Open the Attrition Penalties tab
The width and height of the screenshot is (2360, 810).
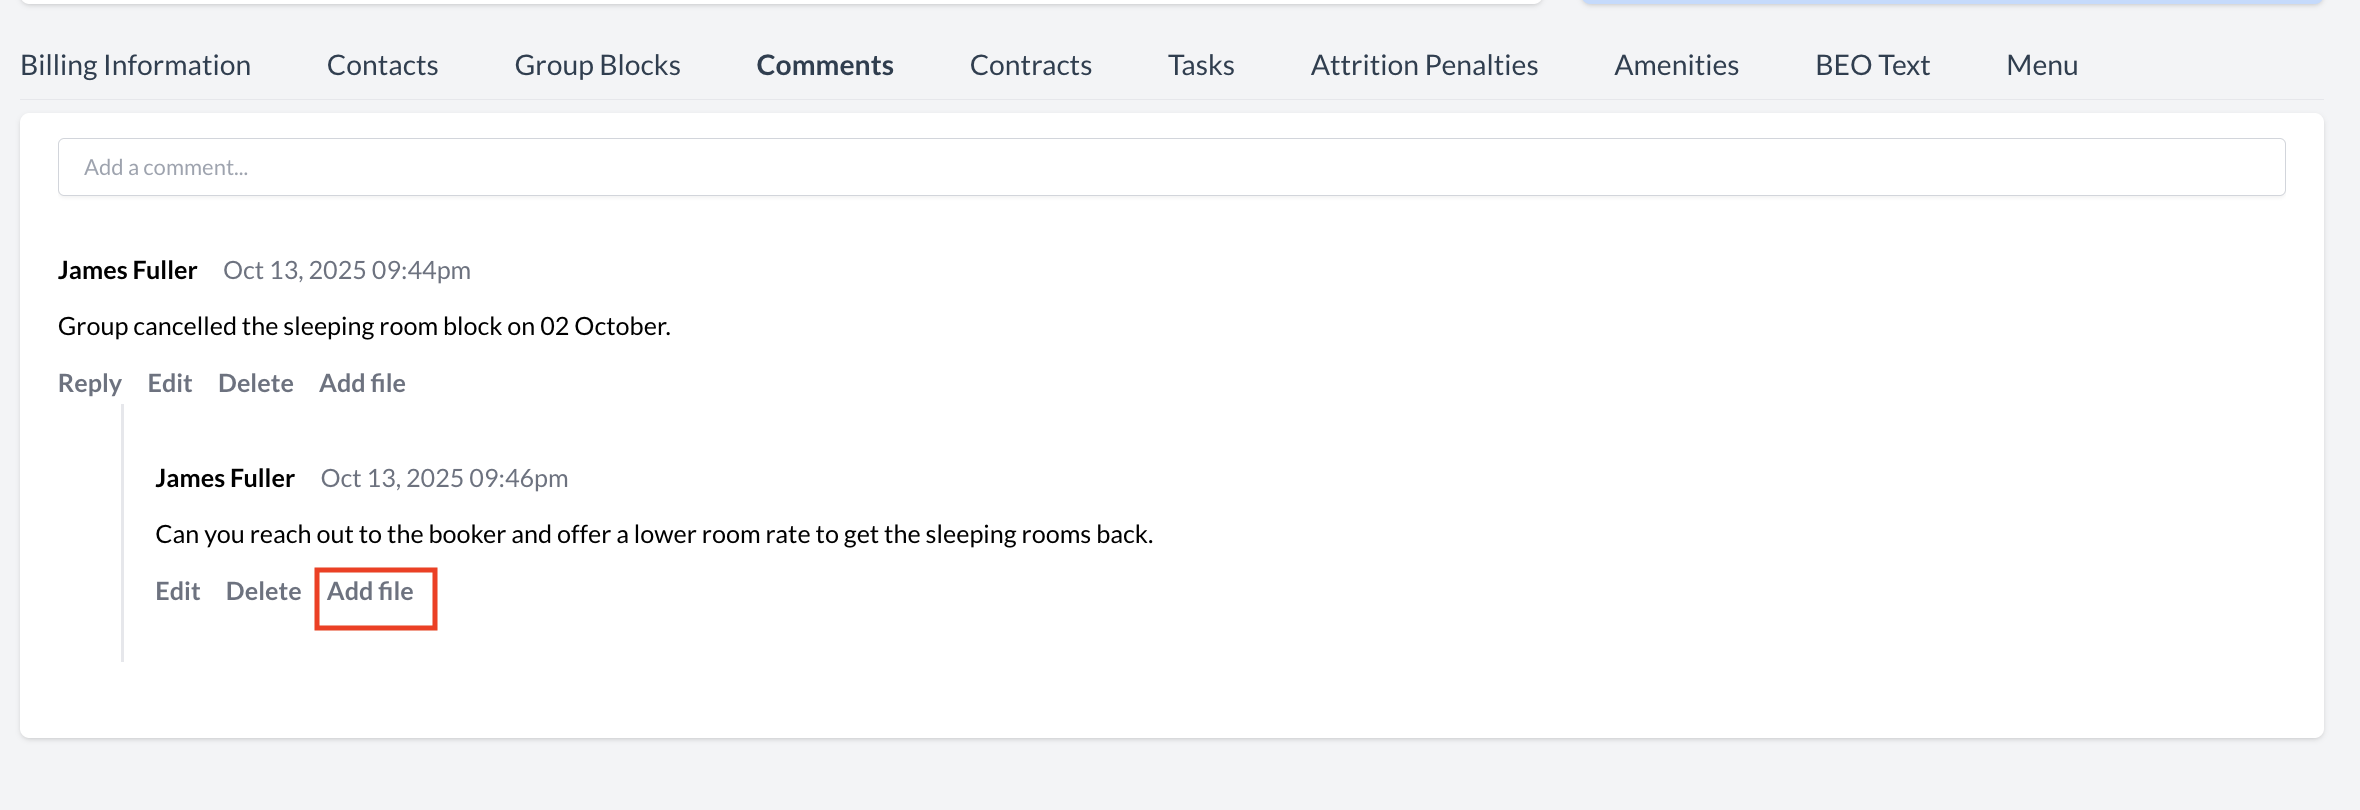point(1422,64)
